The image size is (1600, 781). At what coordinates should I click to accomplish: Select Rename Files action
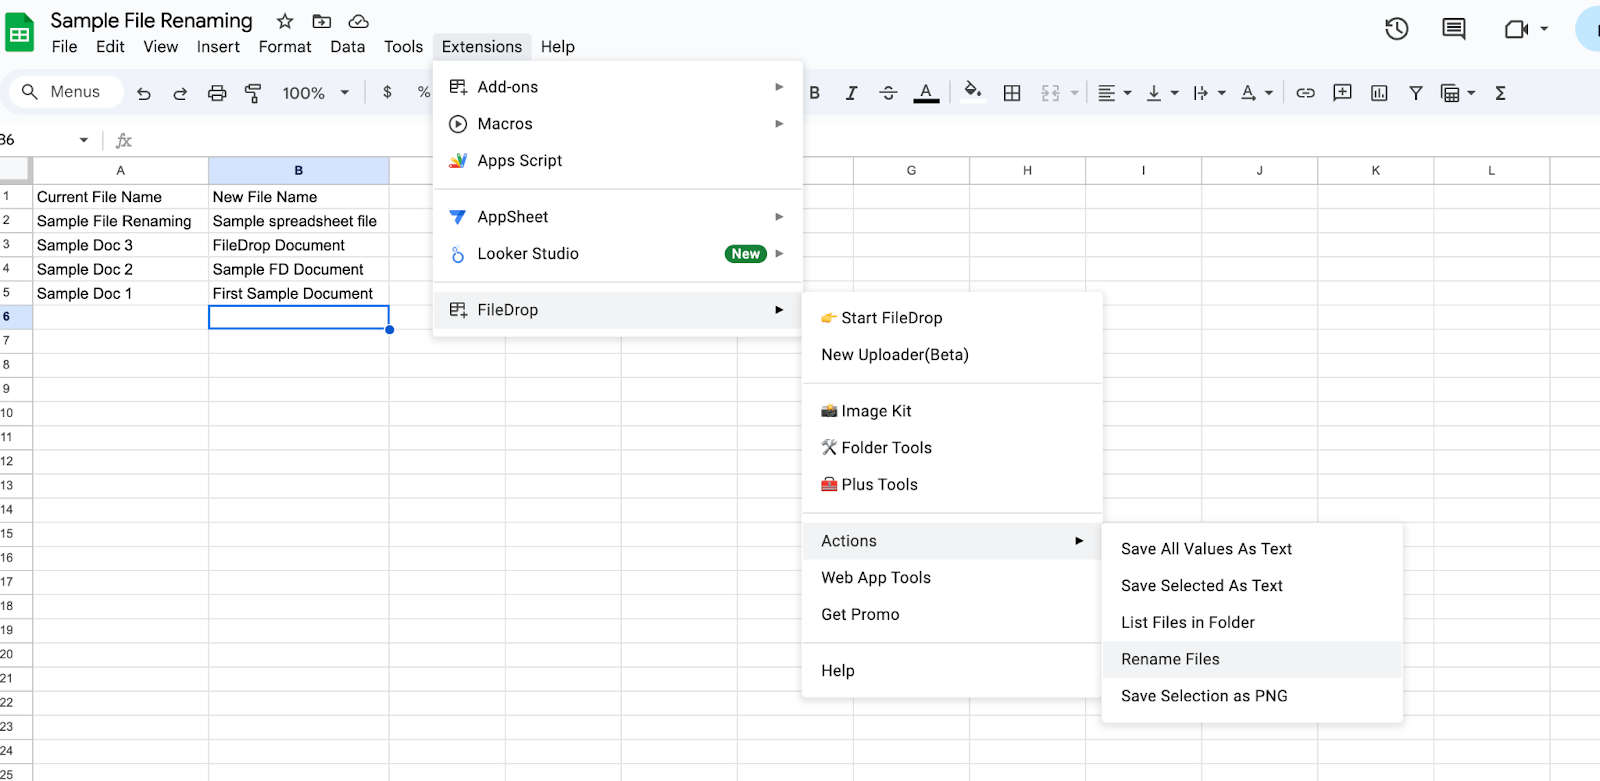click(1252, 660)
